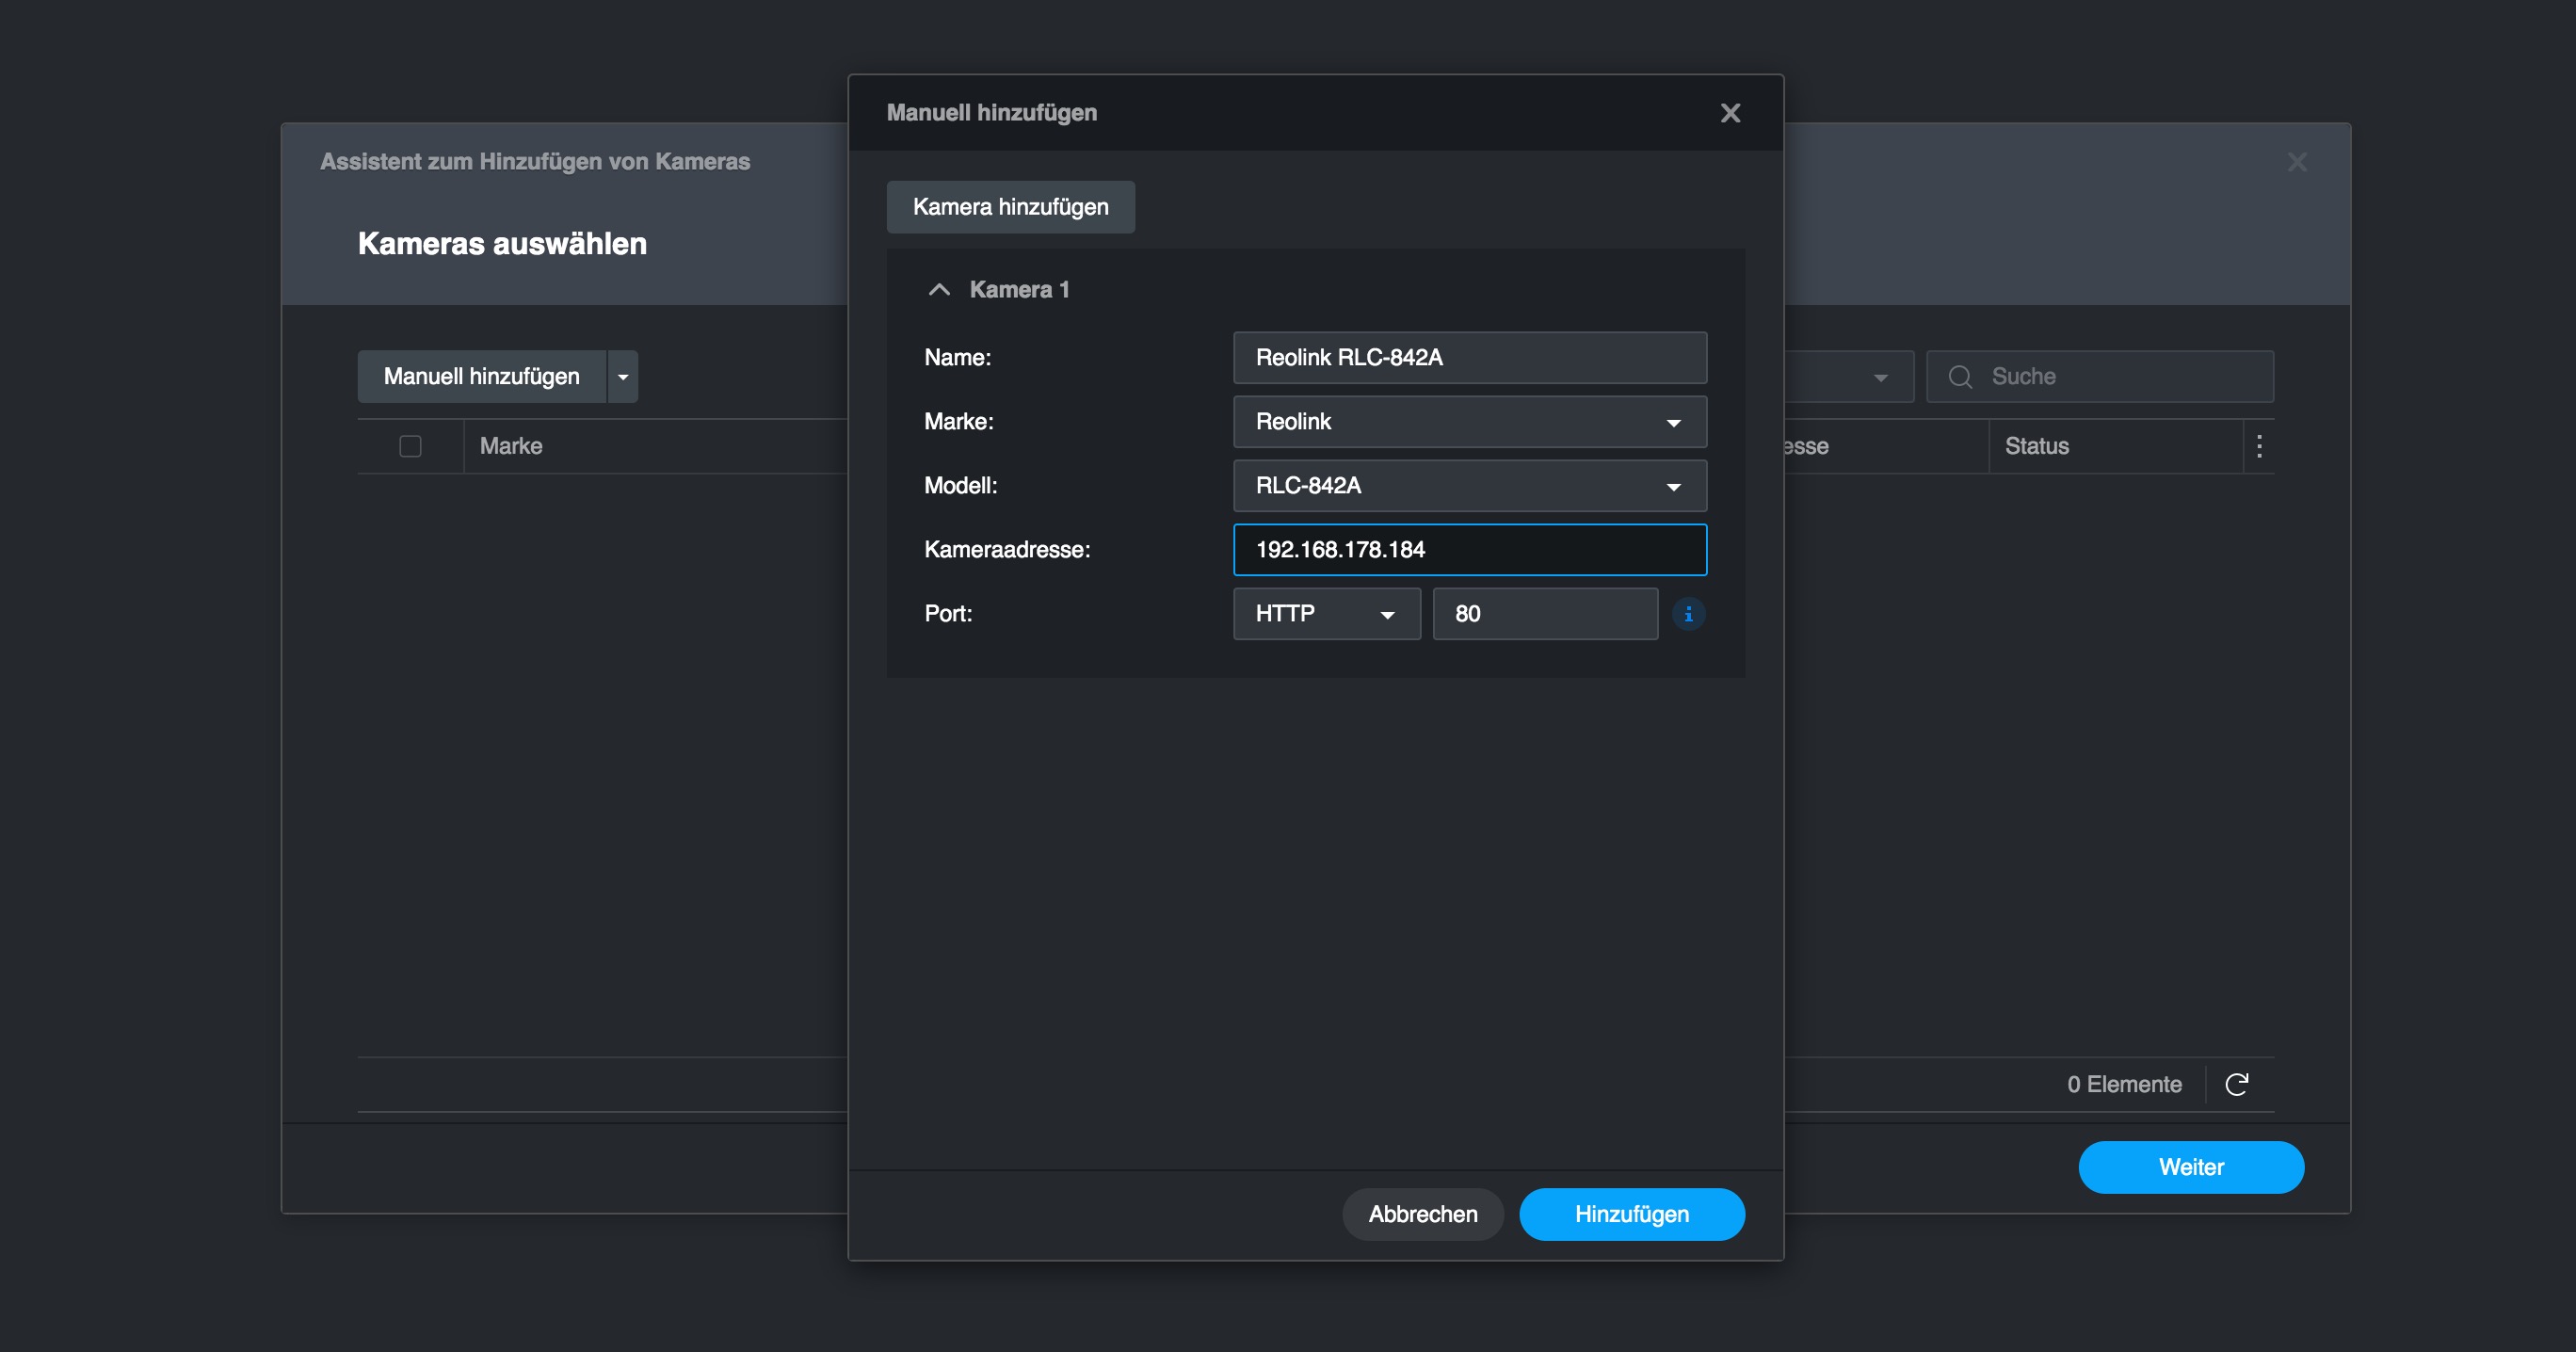Click the Status column header
Viewport: 2576px width, 1352px height.
(2036, 446)
